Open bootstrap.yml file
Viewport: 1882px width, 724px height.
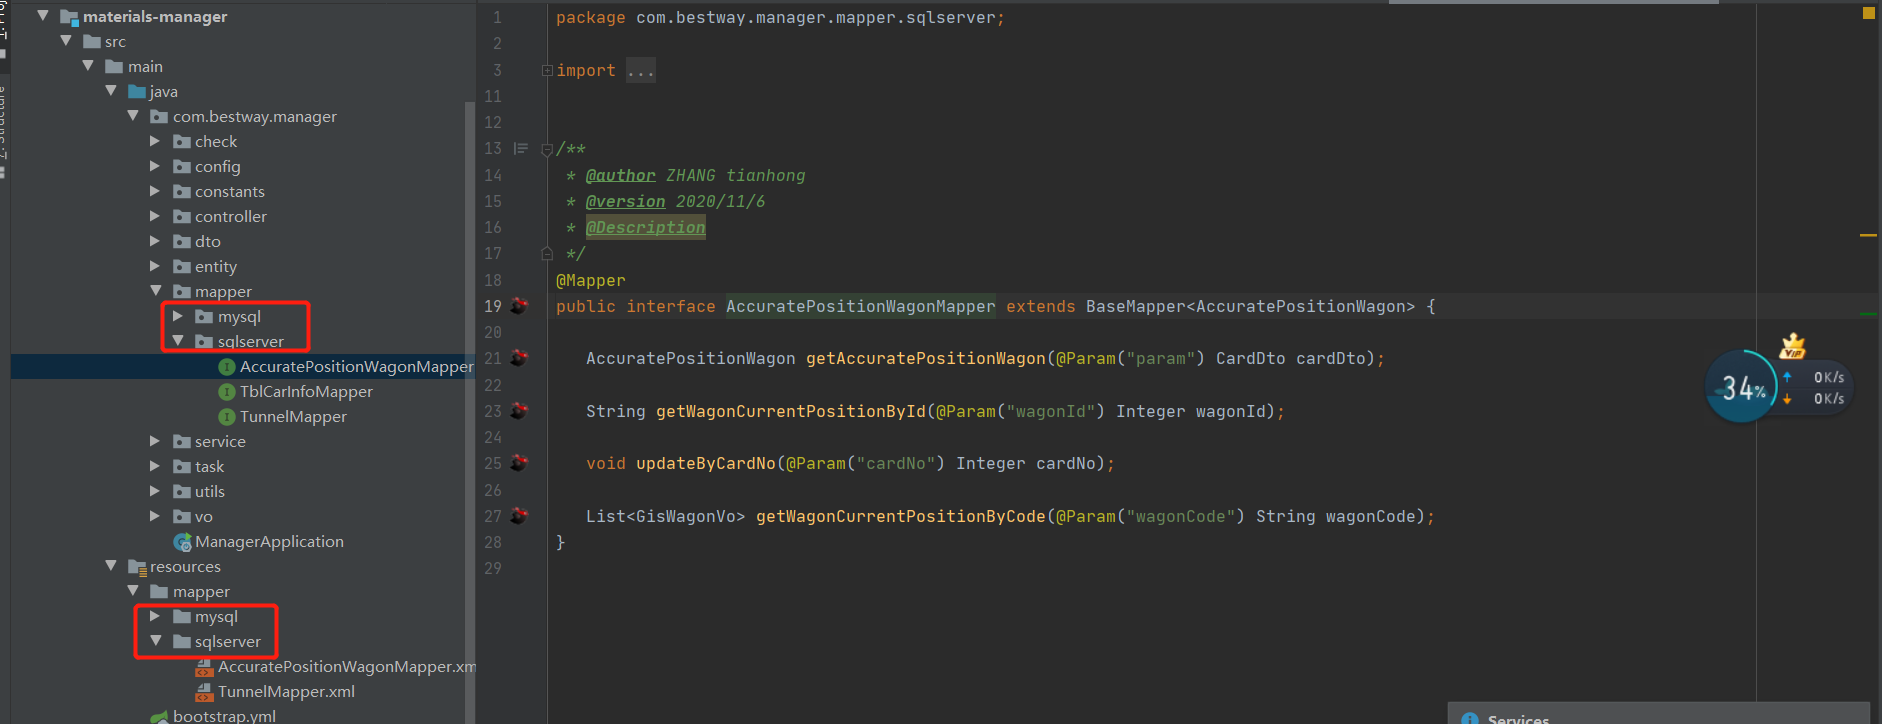[x=224, y=715]
